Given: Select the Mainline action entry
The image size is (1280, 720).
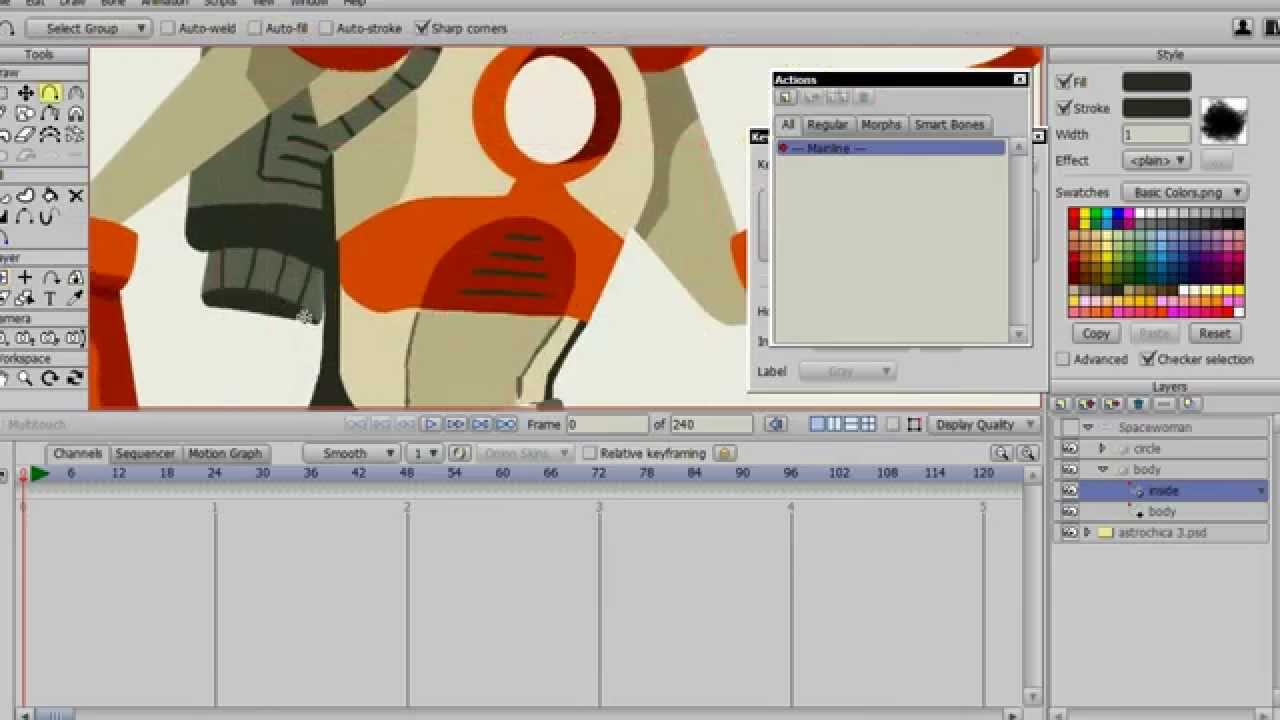Looking at the screenshot, I should pyautogui.click(x=891, y=148).
